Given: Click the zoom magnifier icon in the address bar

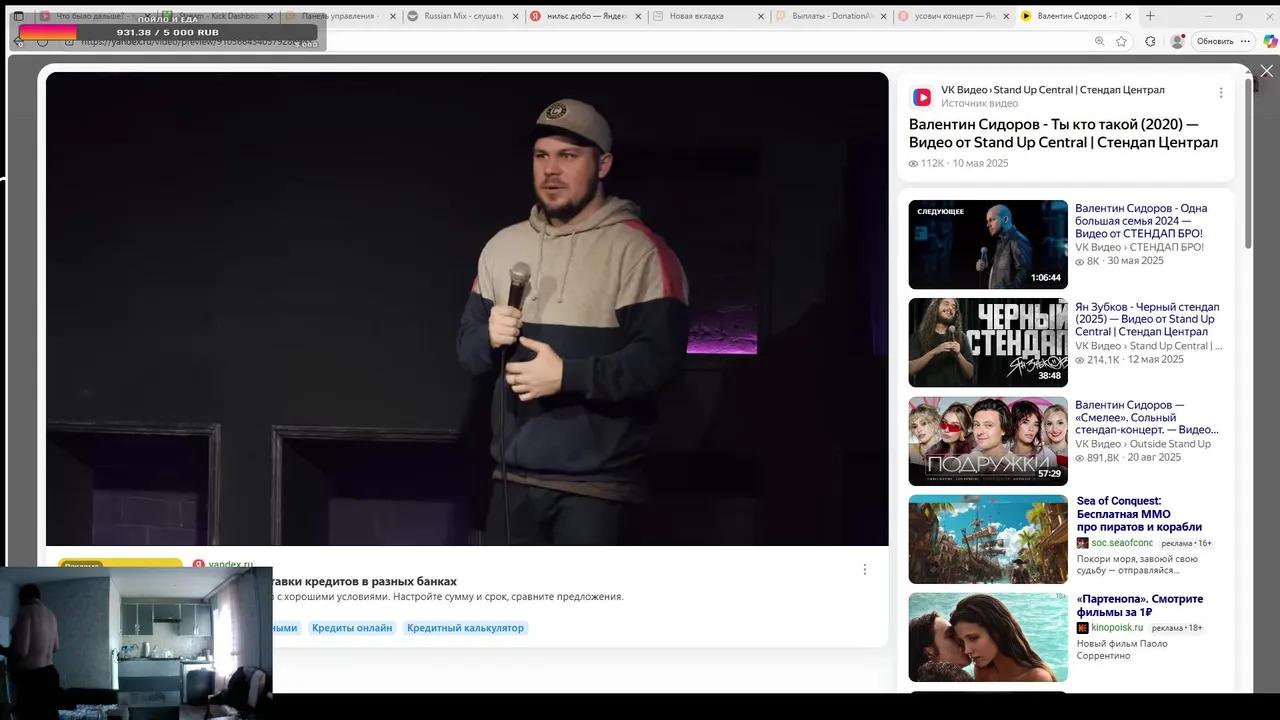Looking at the screenshot, I should coord(1099,41).
